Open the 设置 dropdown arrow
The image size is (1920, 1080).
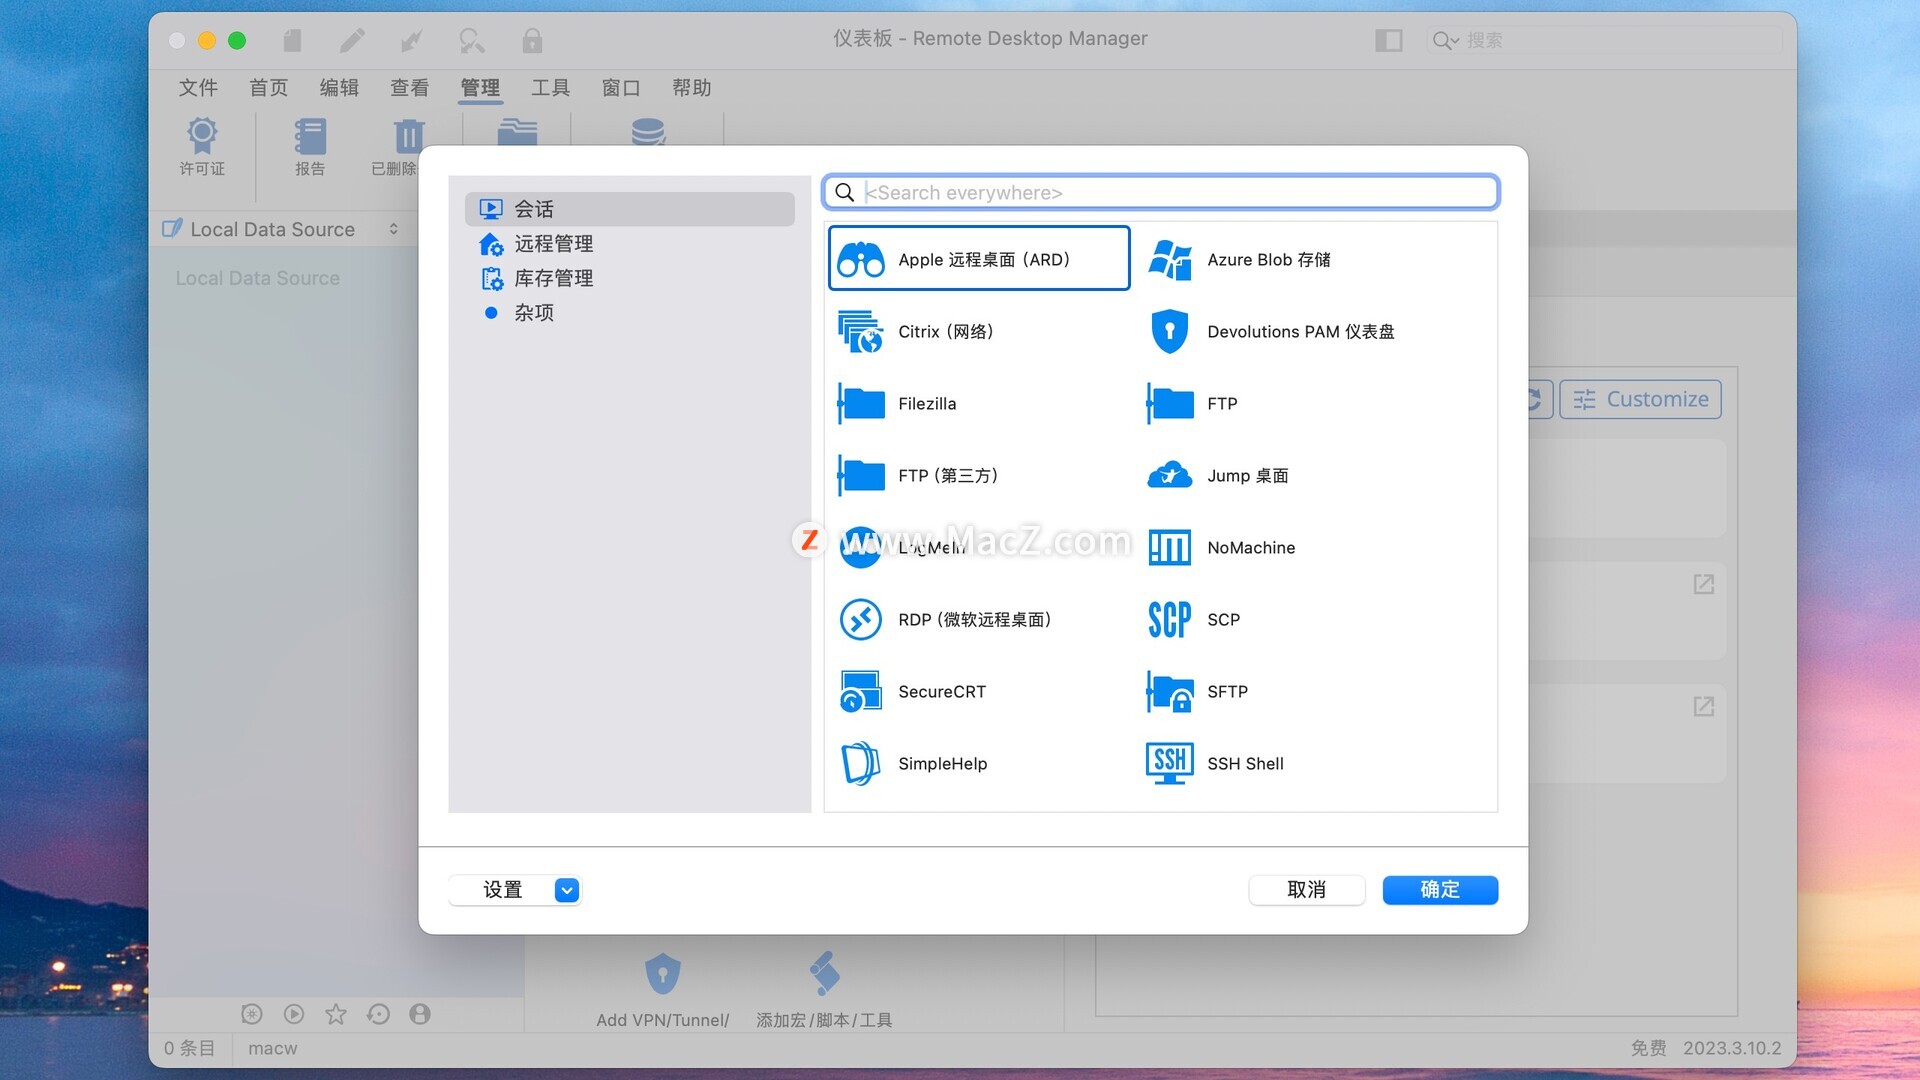(x=566, y=890)
